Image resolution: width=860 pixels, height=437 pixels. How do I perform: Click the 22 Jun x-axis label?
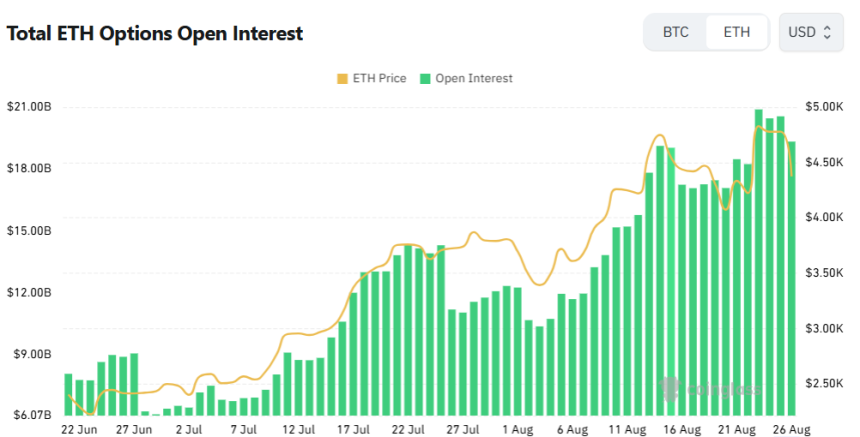[x=79, y=430]
